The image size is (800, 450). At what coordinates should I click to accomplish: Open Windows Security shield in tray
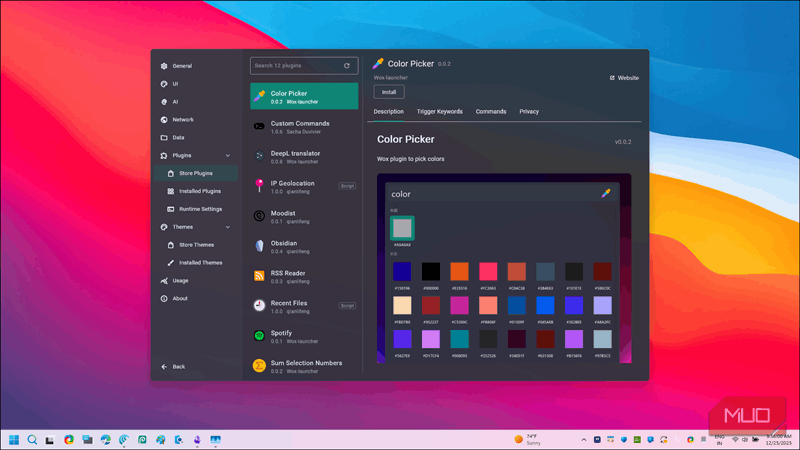pos(624,440)
